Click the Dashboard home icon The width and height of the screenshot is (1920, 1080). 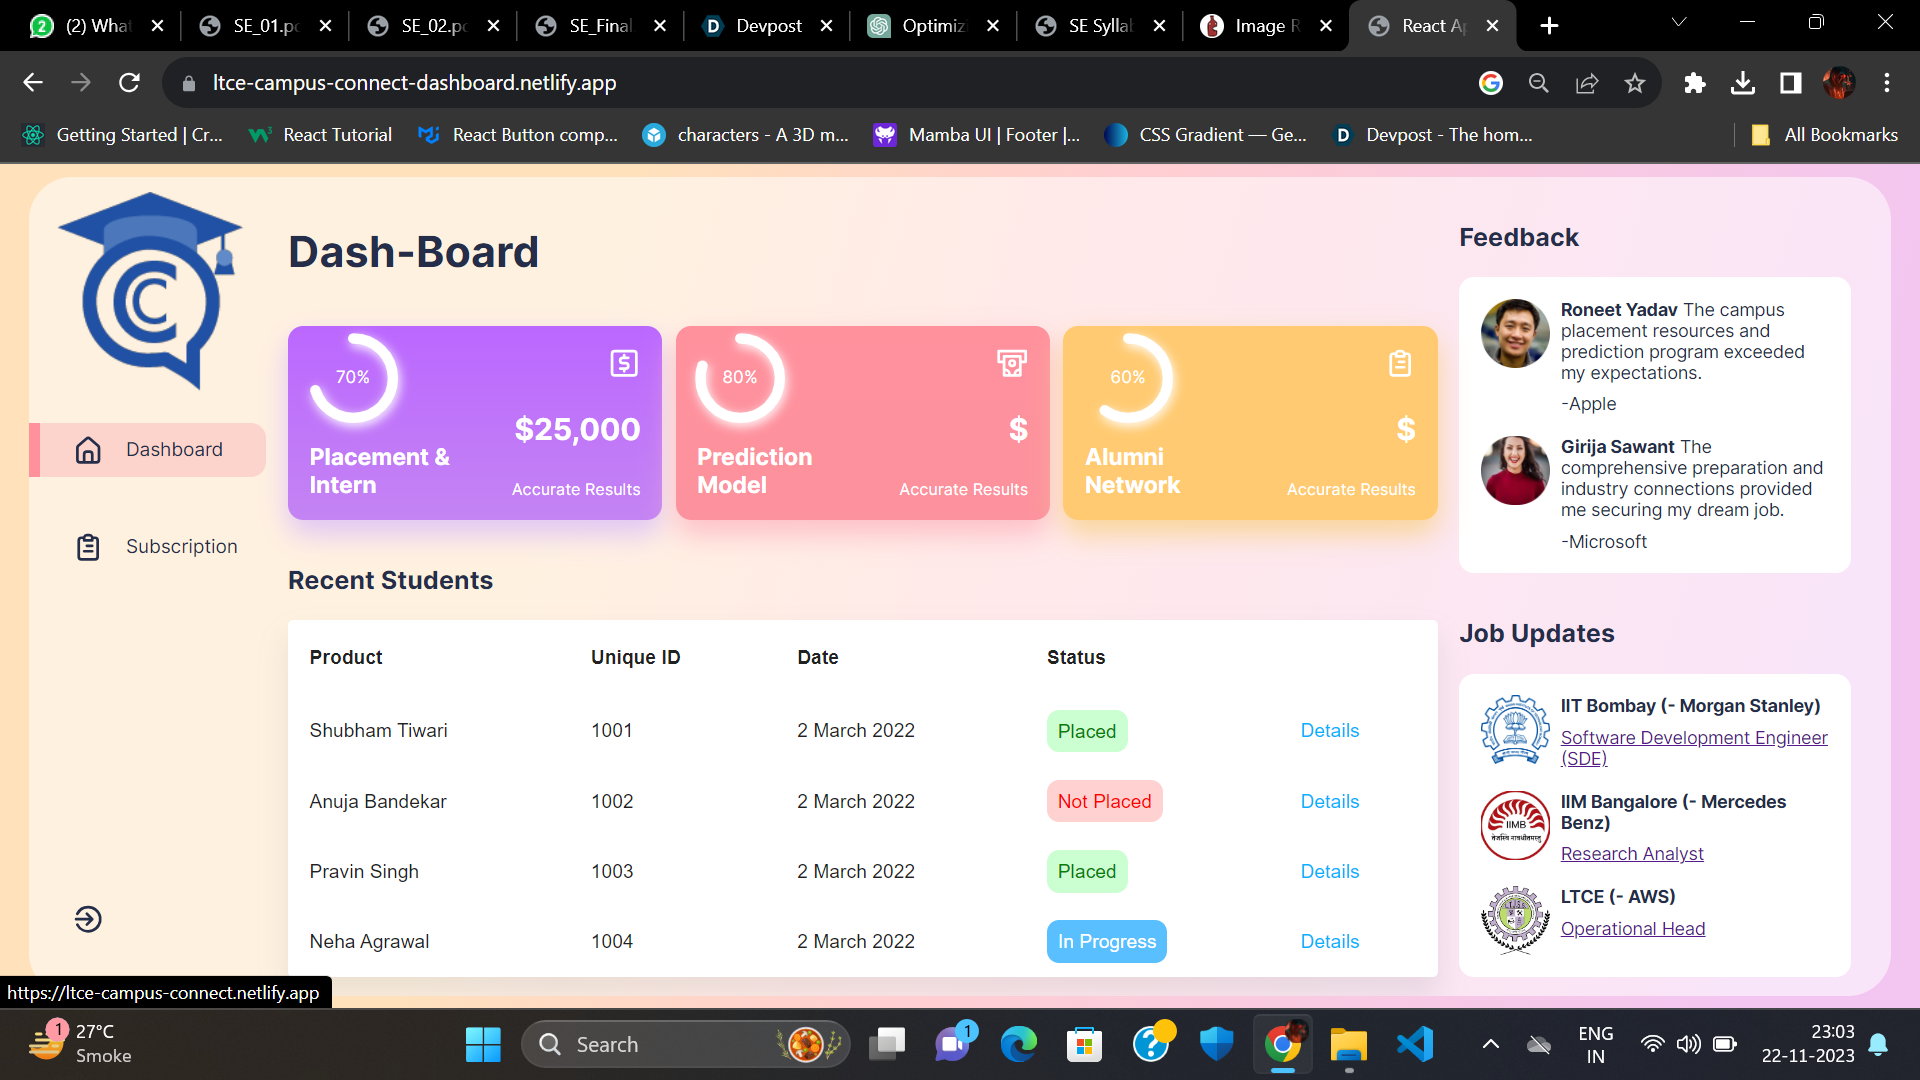88,450
